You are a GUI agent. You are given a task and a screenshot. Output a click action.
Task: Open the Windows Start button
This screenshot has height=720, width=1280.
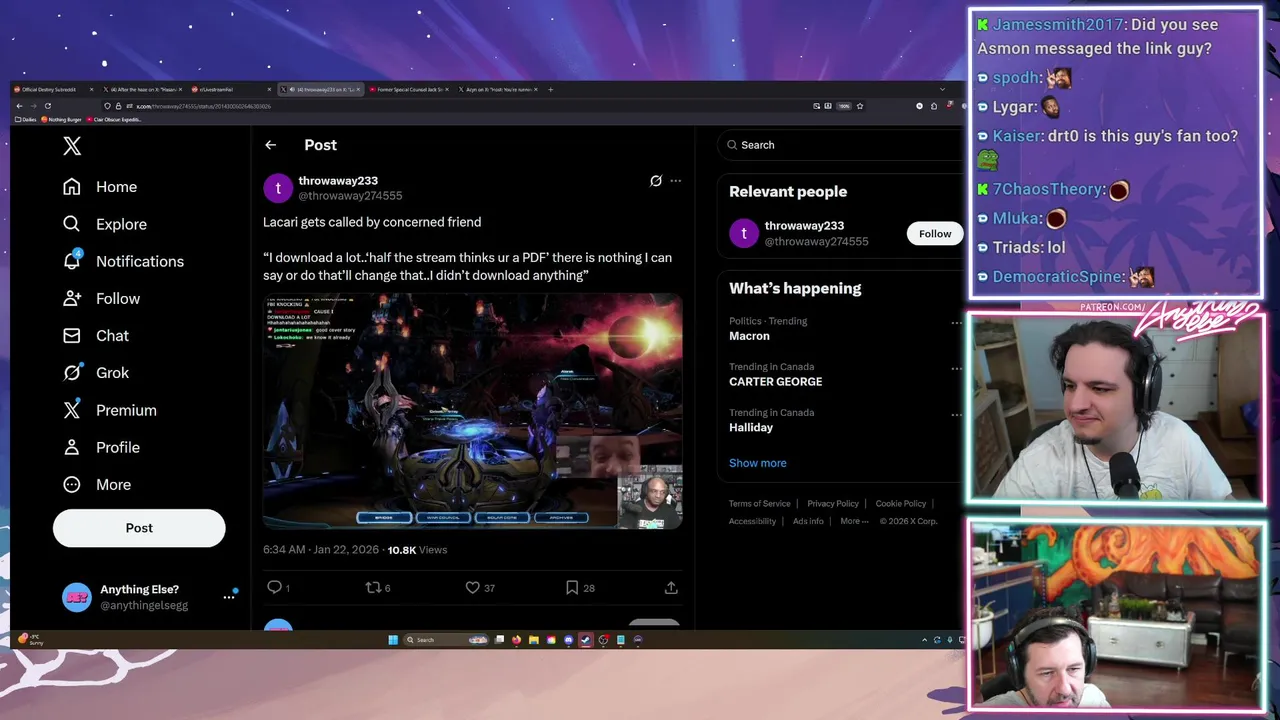(x=393, y=640)
